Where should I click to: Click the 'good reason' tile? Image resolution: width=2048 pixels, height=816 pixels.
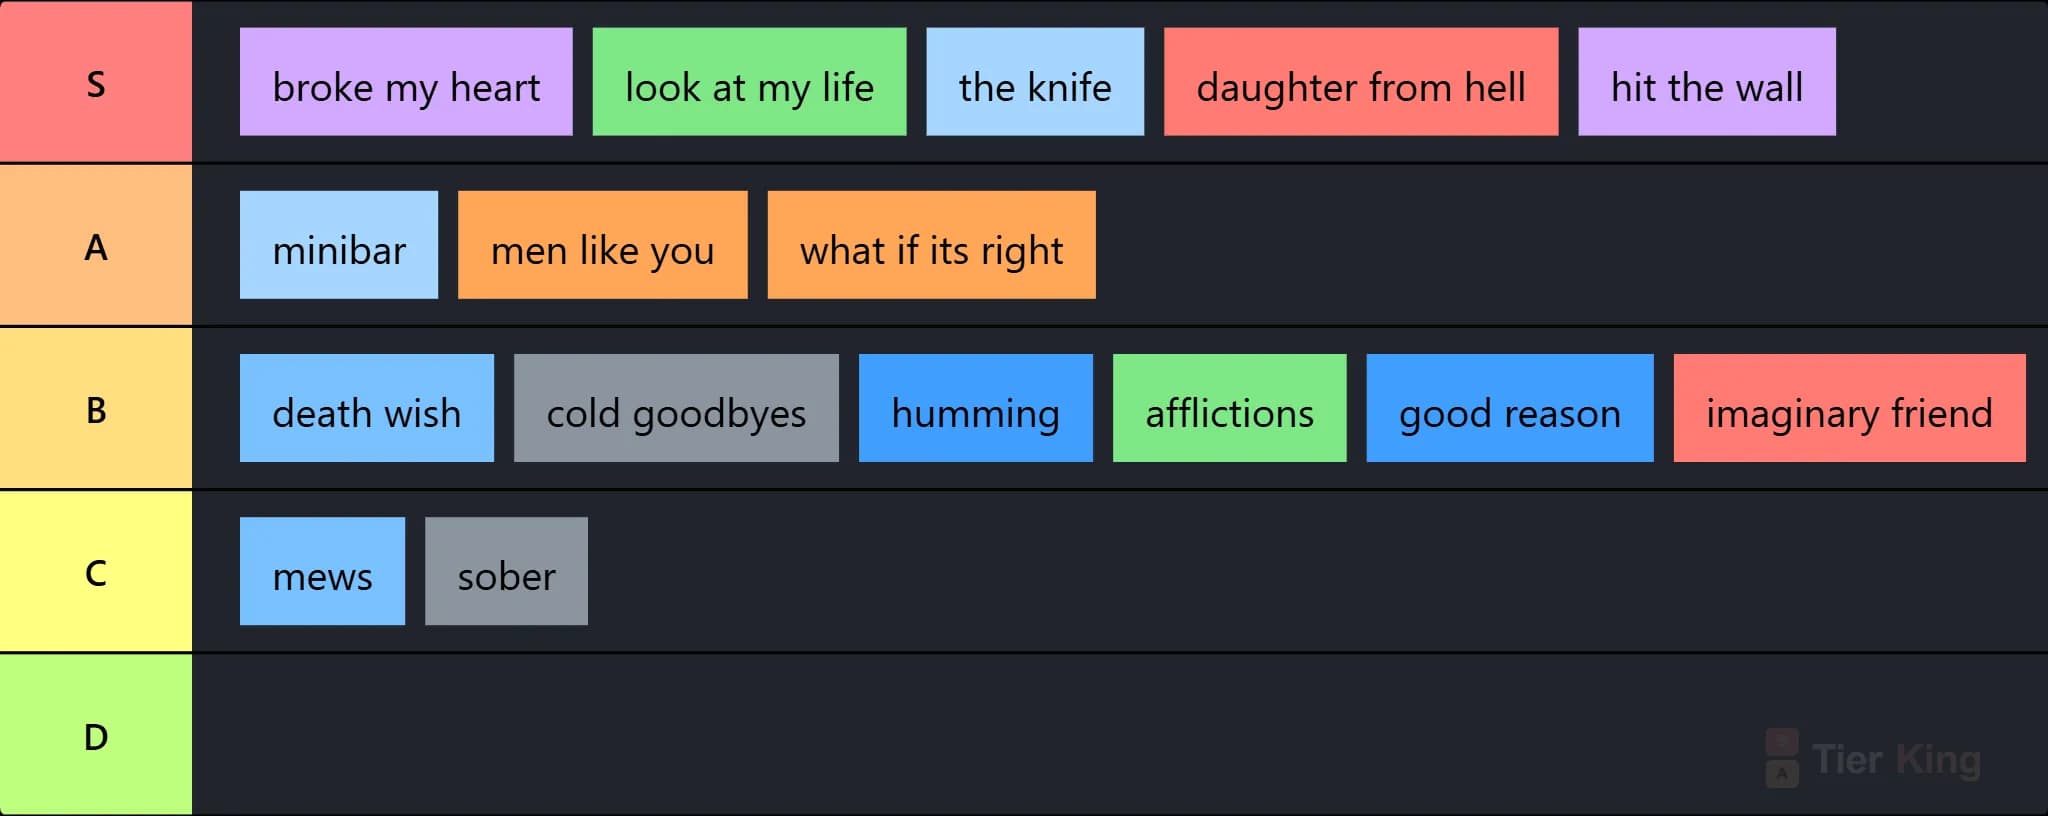1510,408
